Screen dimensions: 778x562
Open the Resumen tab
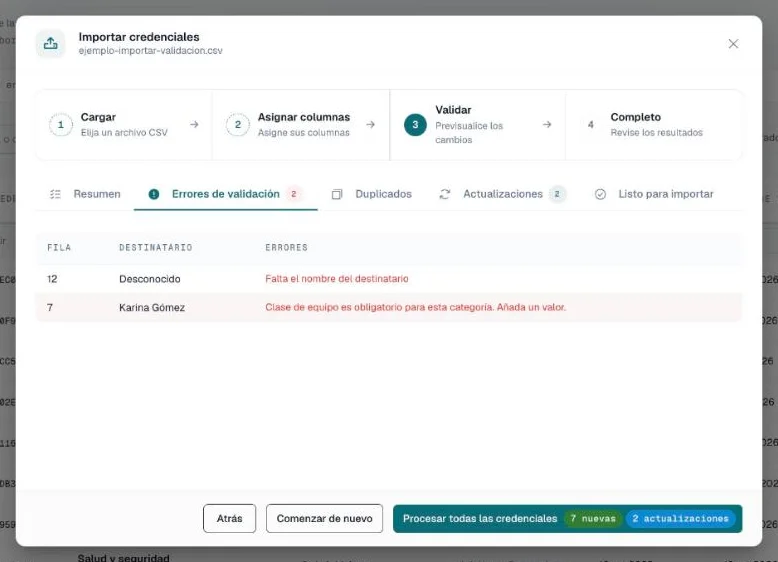click(85, 194)
